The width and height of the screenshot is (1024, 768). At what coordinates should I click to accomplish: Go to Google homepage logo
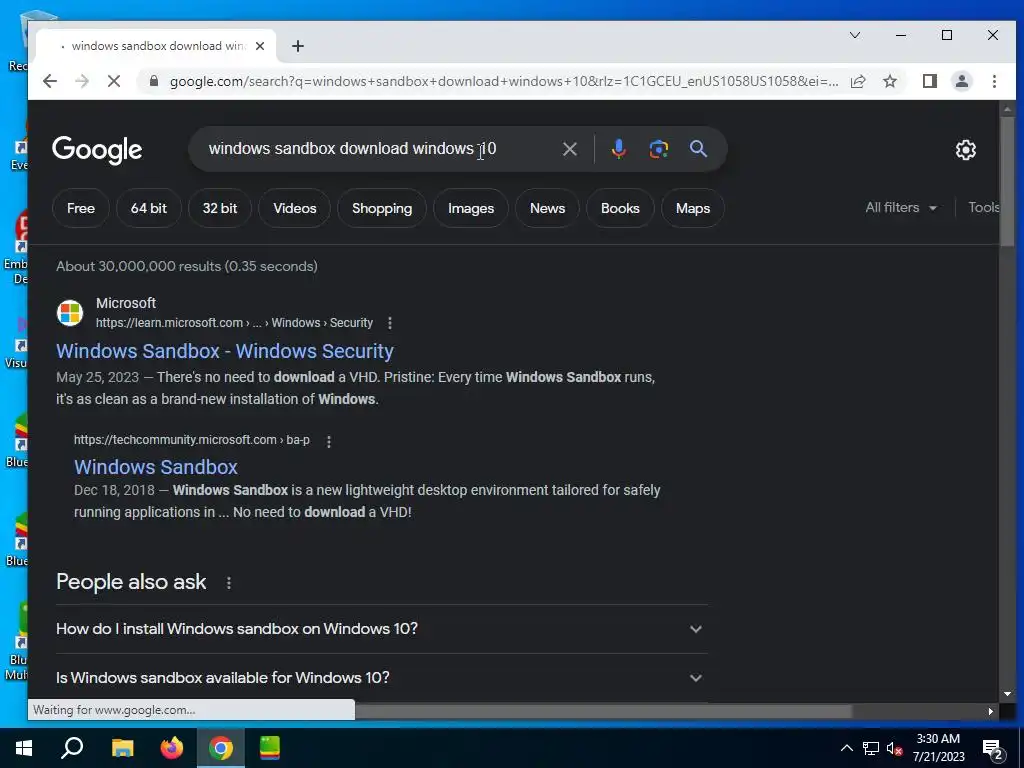(x=97, y=150)
